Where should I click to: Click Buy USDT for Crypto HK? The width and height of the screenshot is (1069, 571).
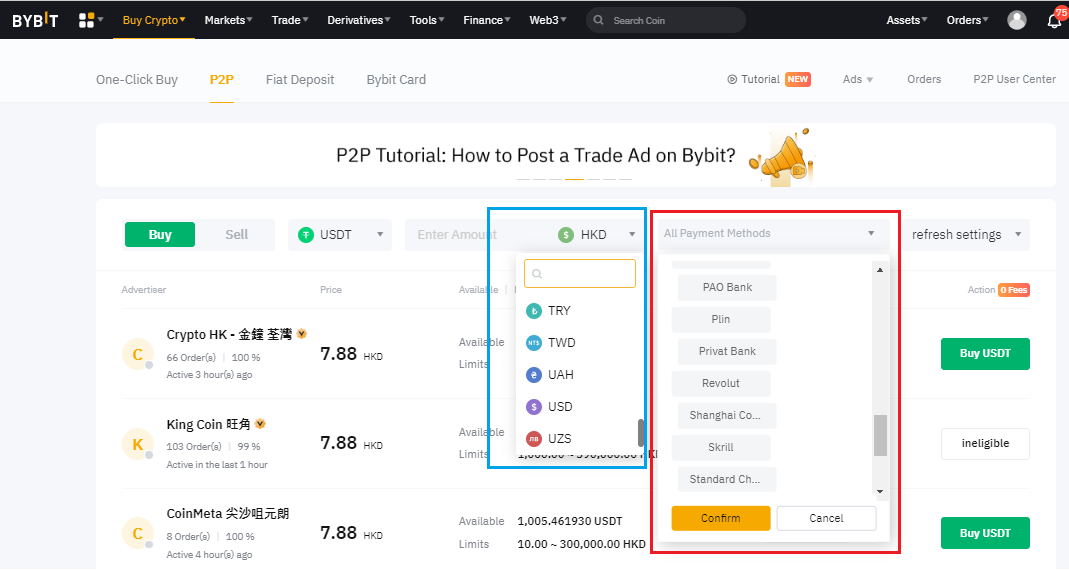pyautogui.click(x=985, y=354)
